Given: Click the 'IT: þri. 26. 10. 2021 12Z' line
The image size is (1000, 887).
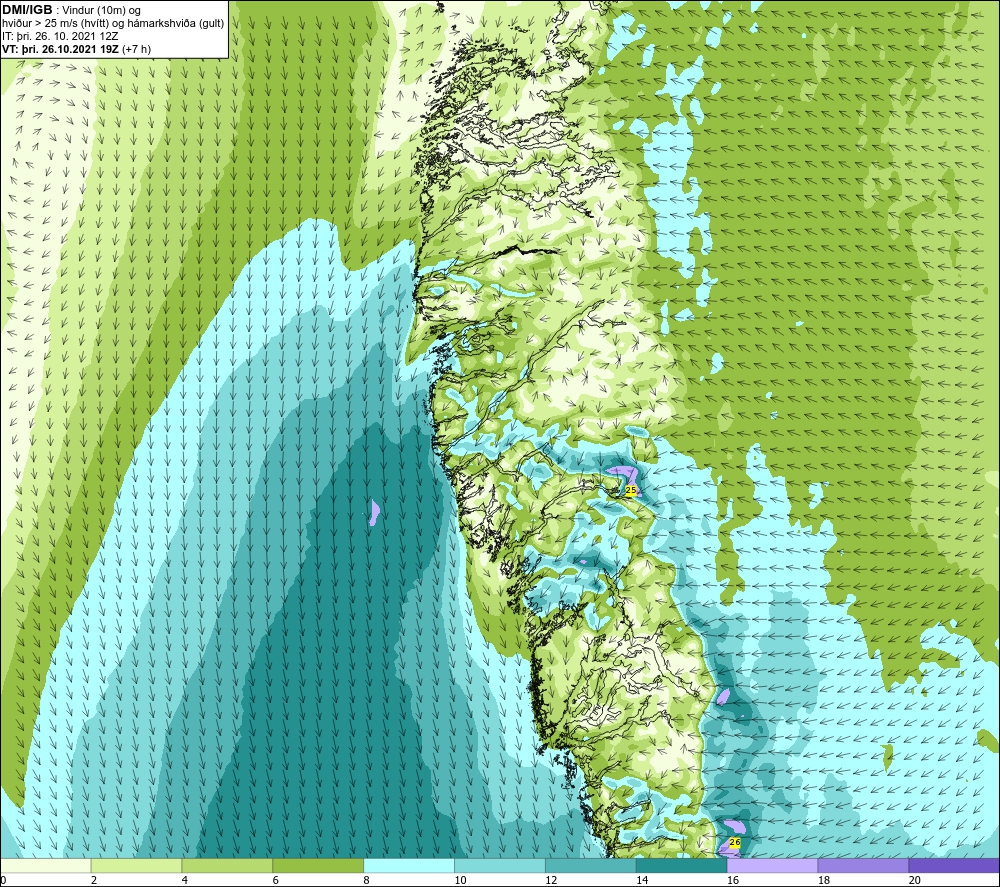Looking at the screenshot, I should pos(60,36).
